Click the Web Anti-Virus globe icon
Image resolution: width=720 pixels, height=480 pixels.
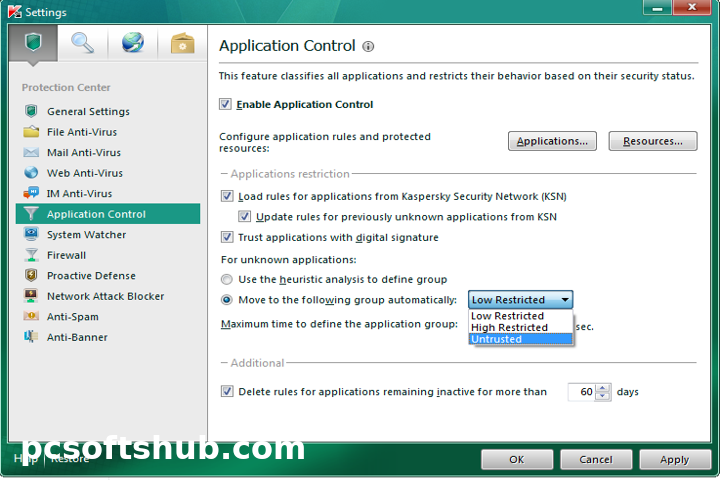(31, 173)
